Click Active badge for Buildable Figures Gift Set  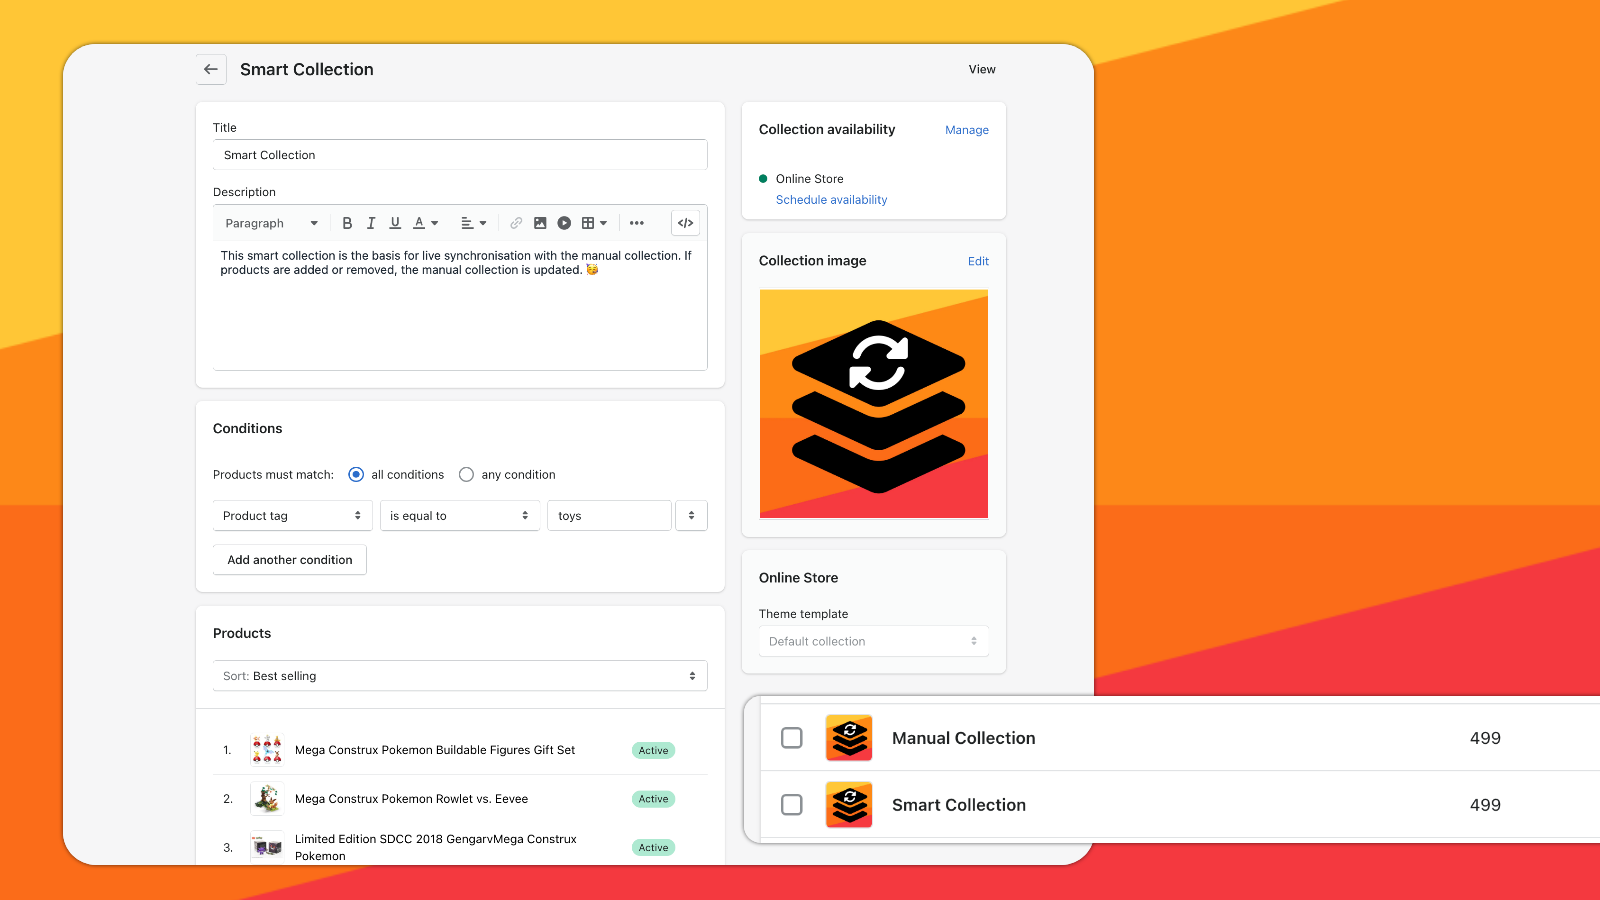(654, 750)
